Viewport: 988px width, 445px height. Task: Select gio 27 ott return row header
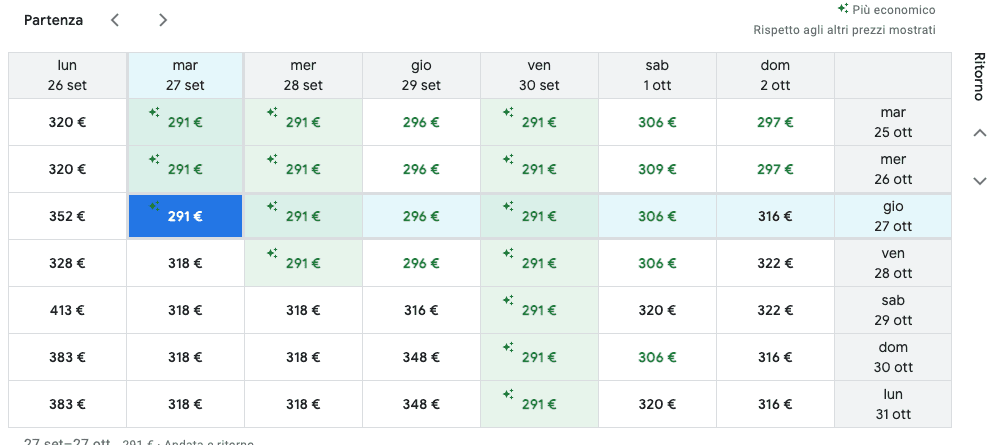(x=893, y=216)
